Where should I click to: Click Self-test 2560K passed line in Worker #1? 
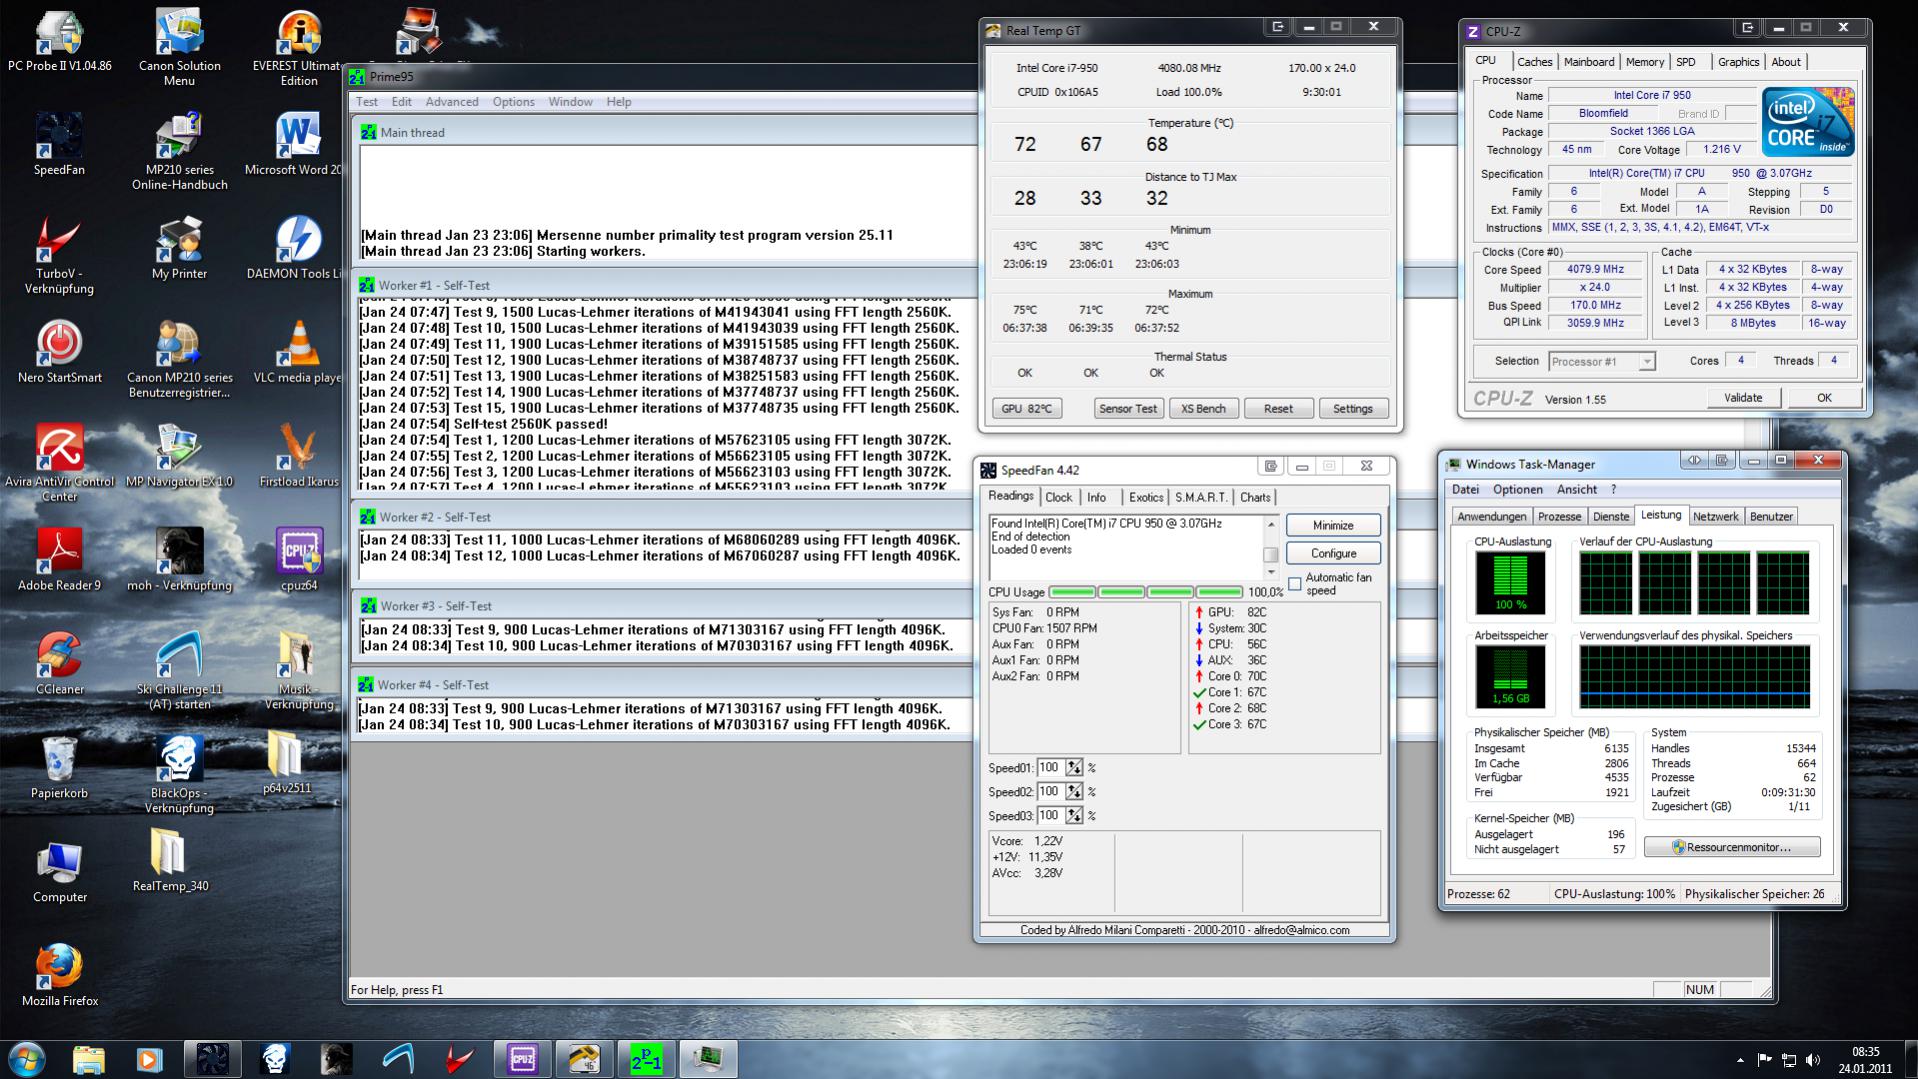pyautogui.click(x=483, y=424)
